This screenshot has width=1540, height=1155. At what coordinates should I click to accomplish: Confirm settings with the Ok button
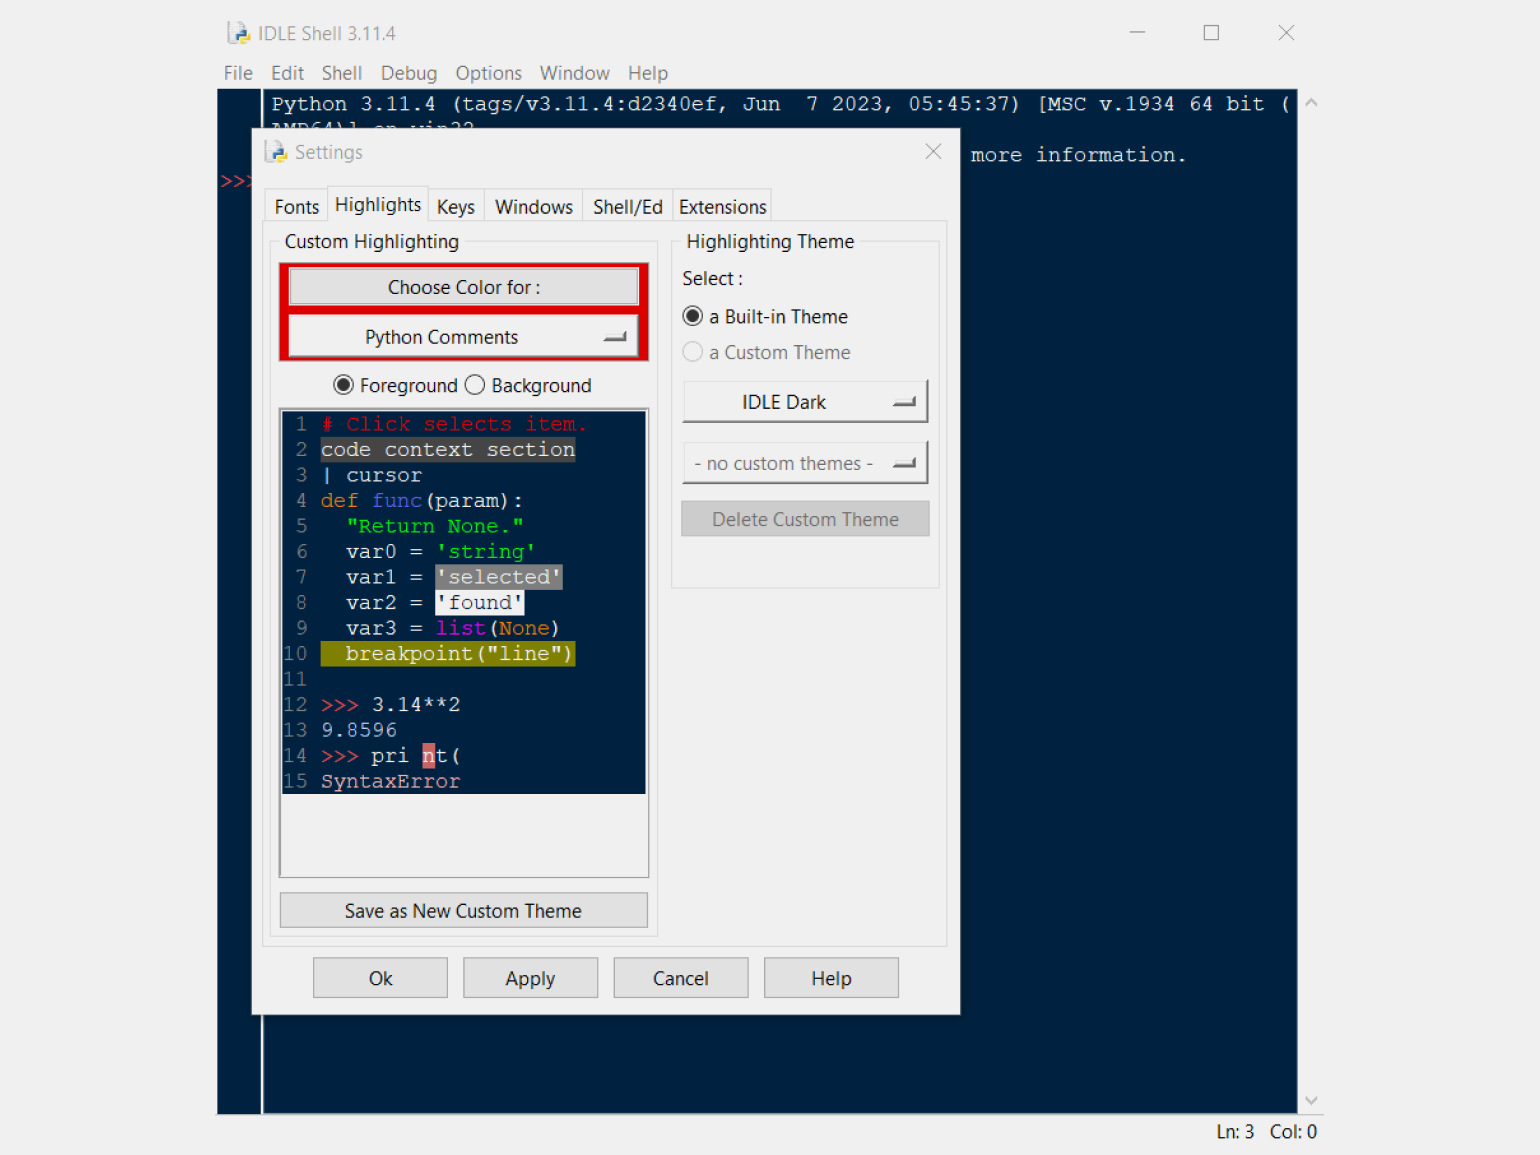click(x=380, y=978)
